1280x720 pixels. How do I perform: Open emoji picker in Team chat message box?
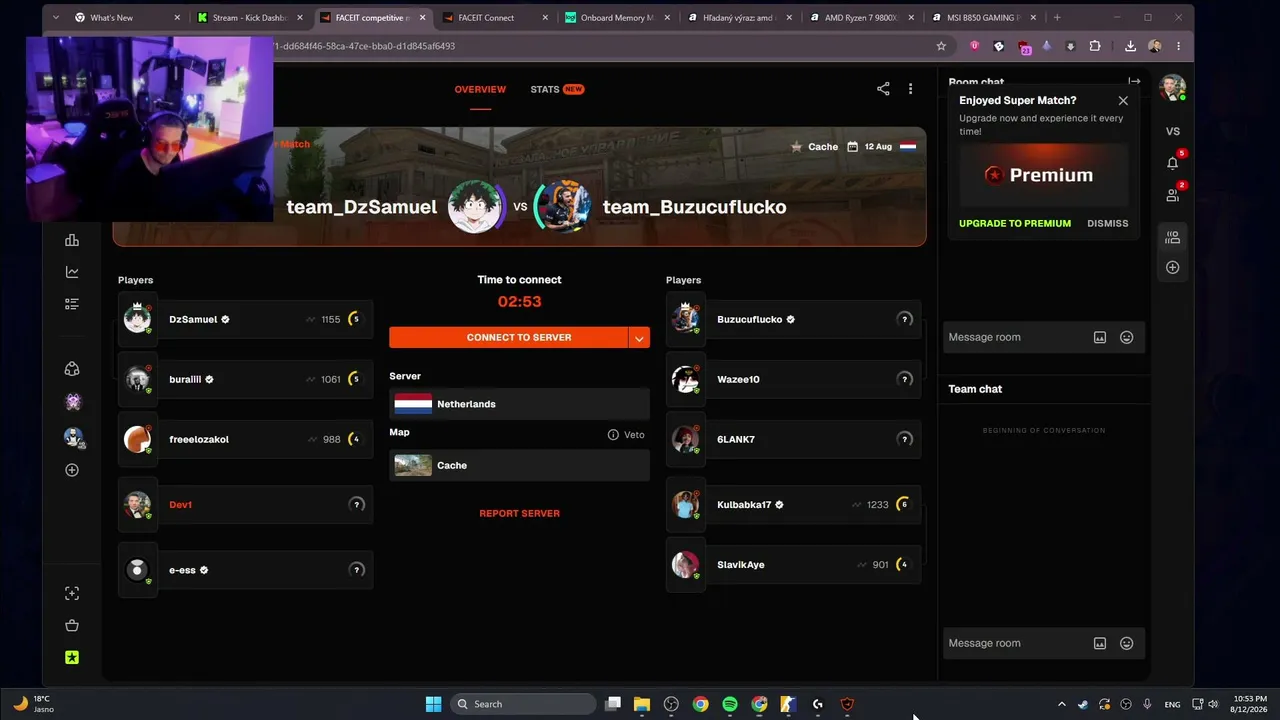[x=1127, y=644]
